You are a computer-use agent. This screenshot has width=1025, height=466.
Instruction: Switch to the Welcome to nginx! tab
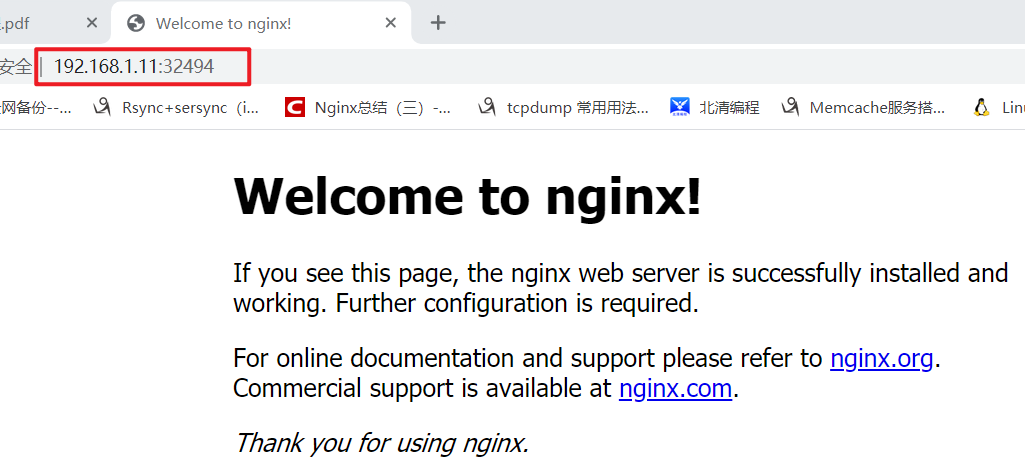[x=261, y=24]
